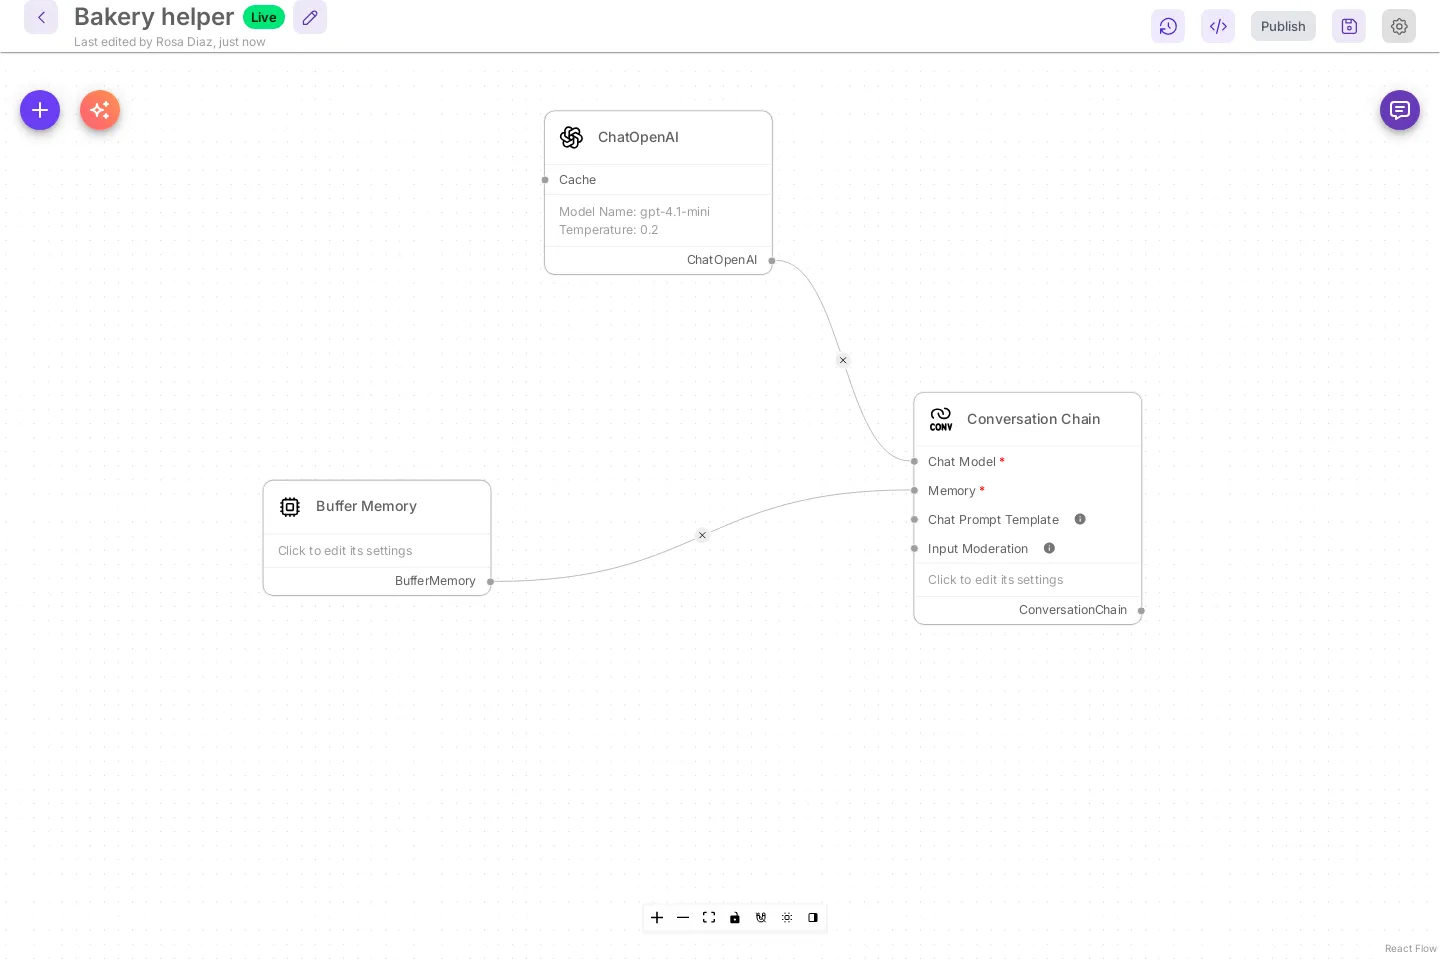Click the Chat Prompt Template input handle

tap(914, 519)
